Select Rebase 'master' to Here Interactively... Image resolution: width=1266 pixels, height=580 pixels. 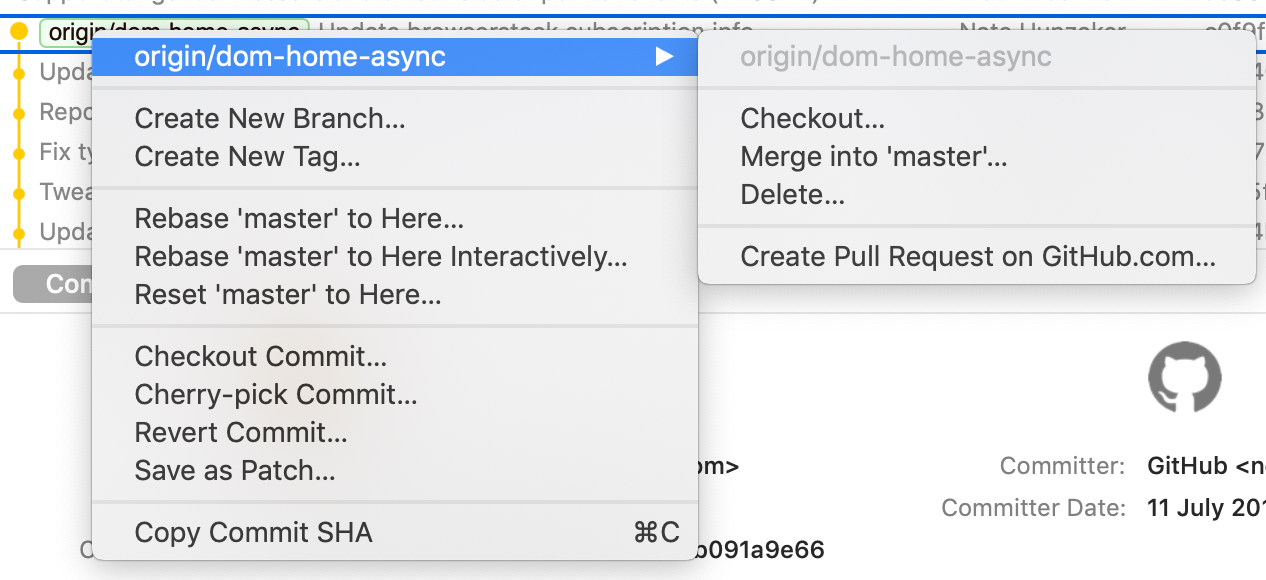394,256
